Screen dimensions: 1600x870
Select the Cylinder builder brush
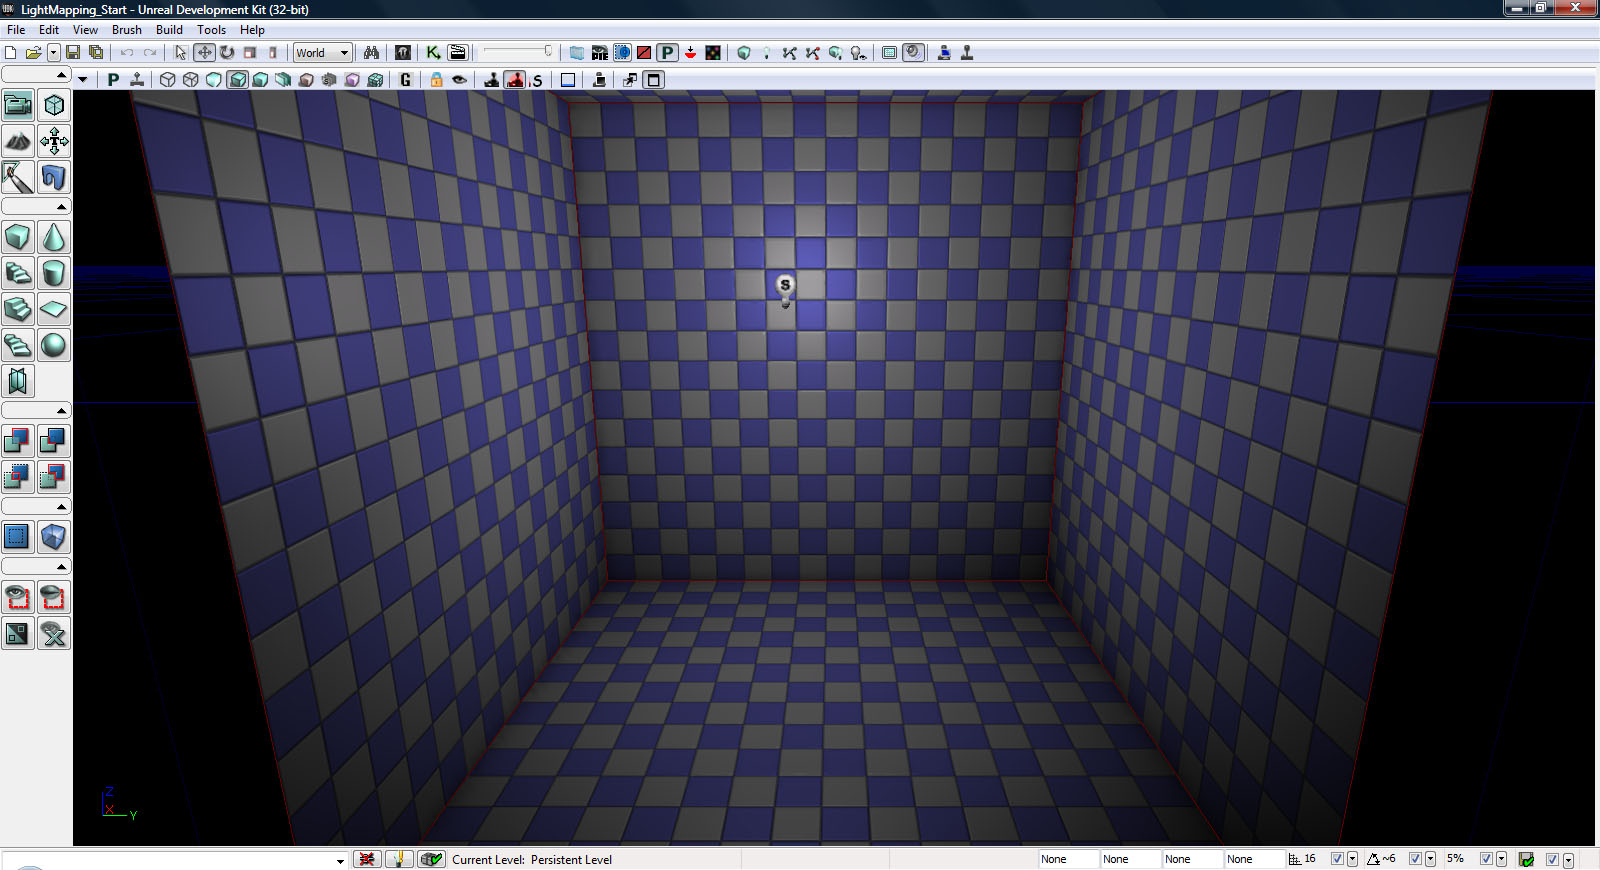54,273
